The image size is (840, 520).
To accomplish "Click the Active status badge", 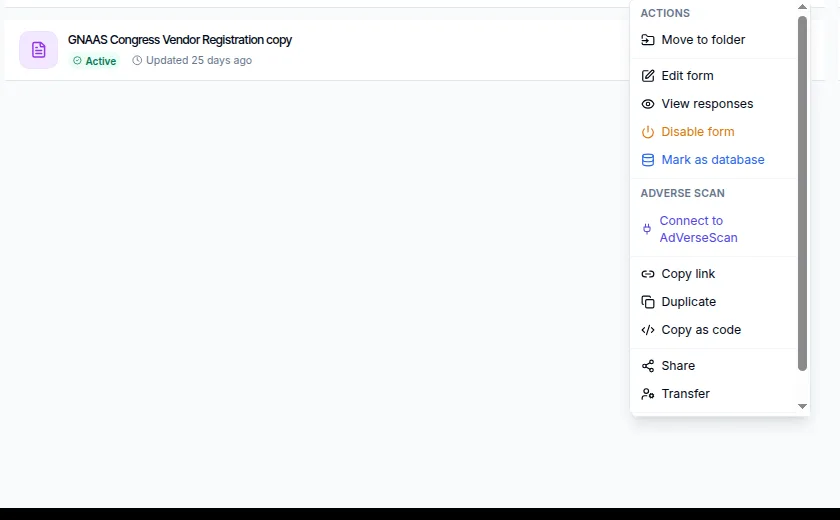I will 95,61.
